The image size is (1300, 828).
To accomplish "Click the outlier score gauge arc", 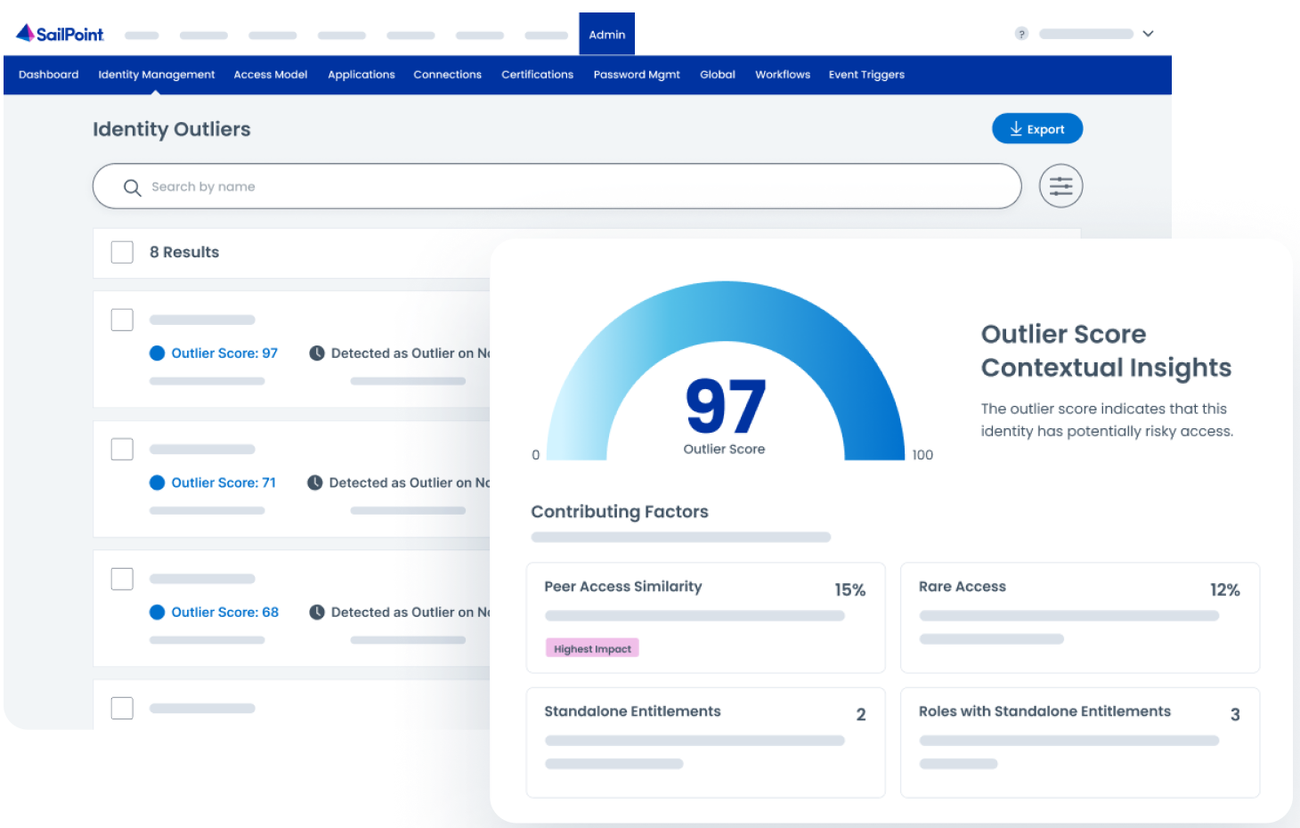I will click(725, 310).
